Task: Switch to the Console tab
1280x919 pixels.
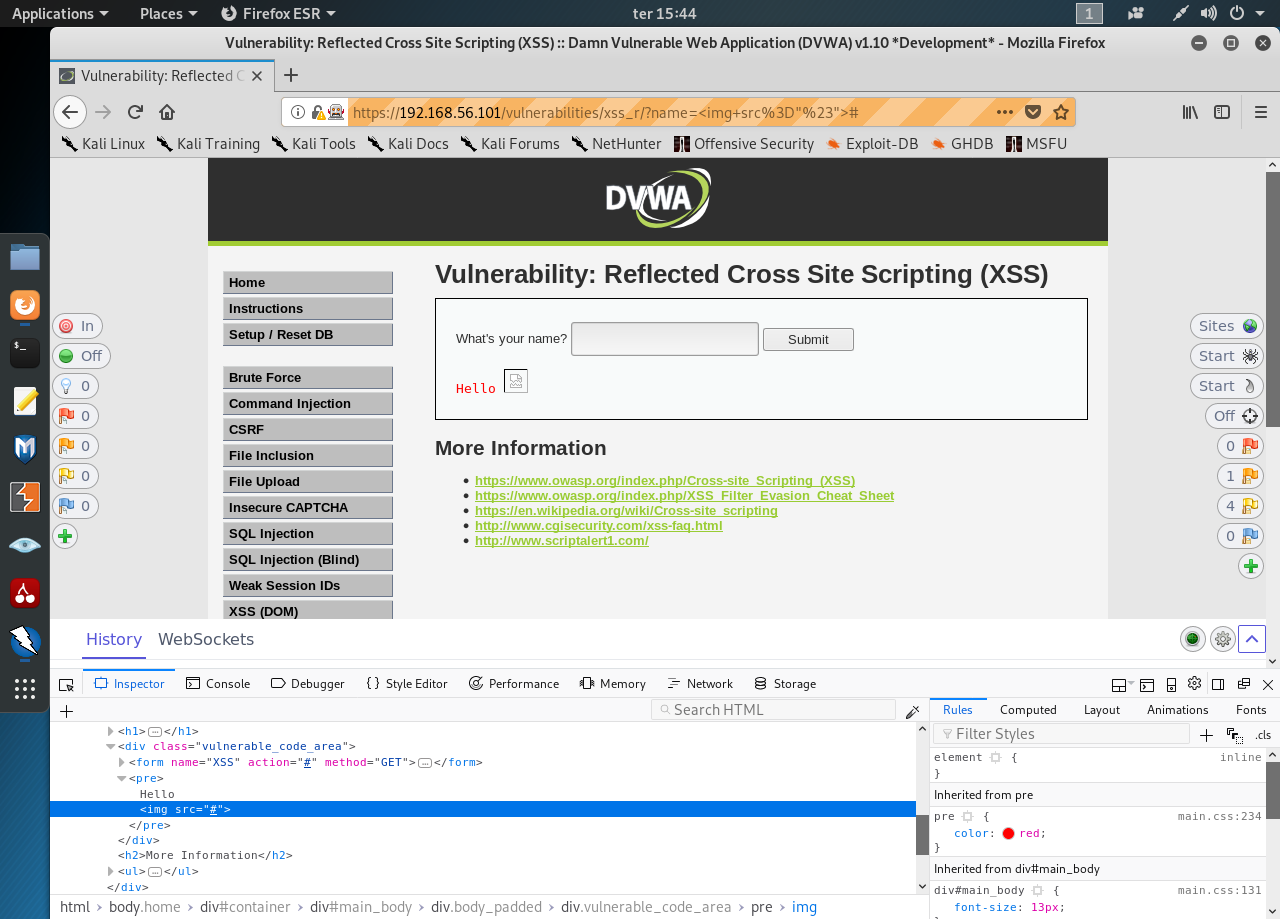Action: pos(218,684)
